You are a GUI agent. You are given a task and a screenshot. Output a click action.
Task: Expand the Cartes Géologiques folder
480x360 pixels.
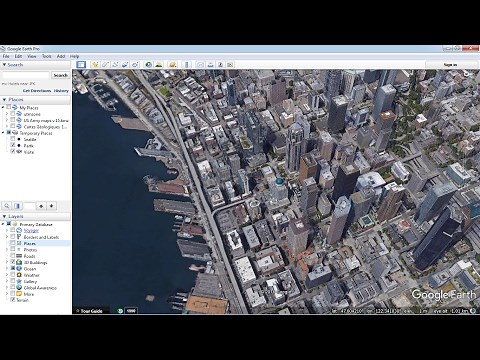(x=7, y=126)
